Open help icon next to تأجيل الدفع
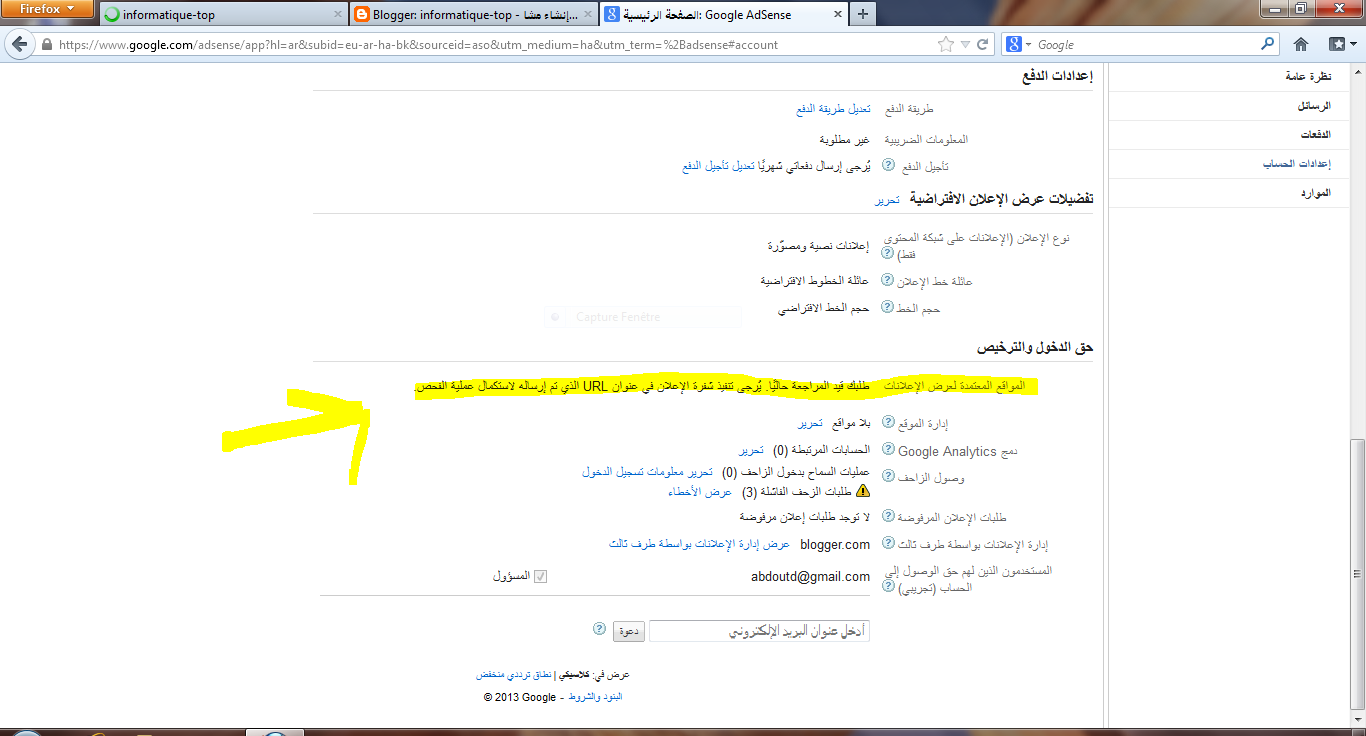Viewport: 1366px width, 736px height. click(888, 165)
